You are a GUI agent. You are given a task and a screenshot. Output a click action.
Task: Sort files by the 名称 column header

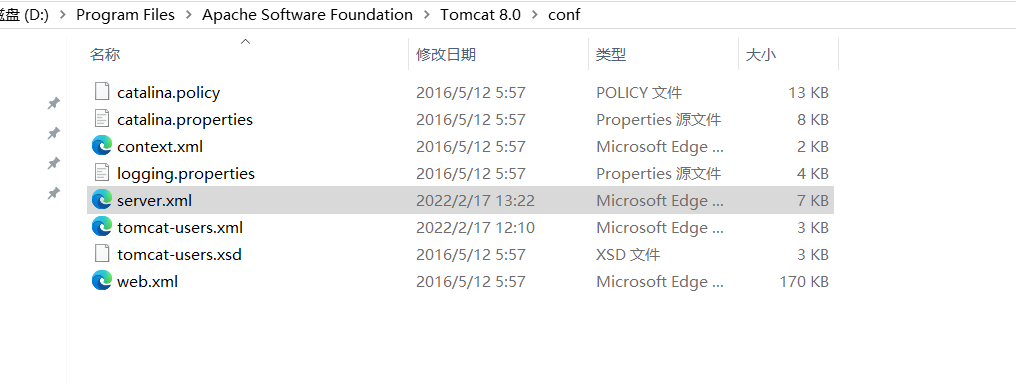104,54
